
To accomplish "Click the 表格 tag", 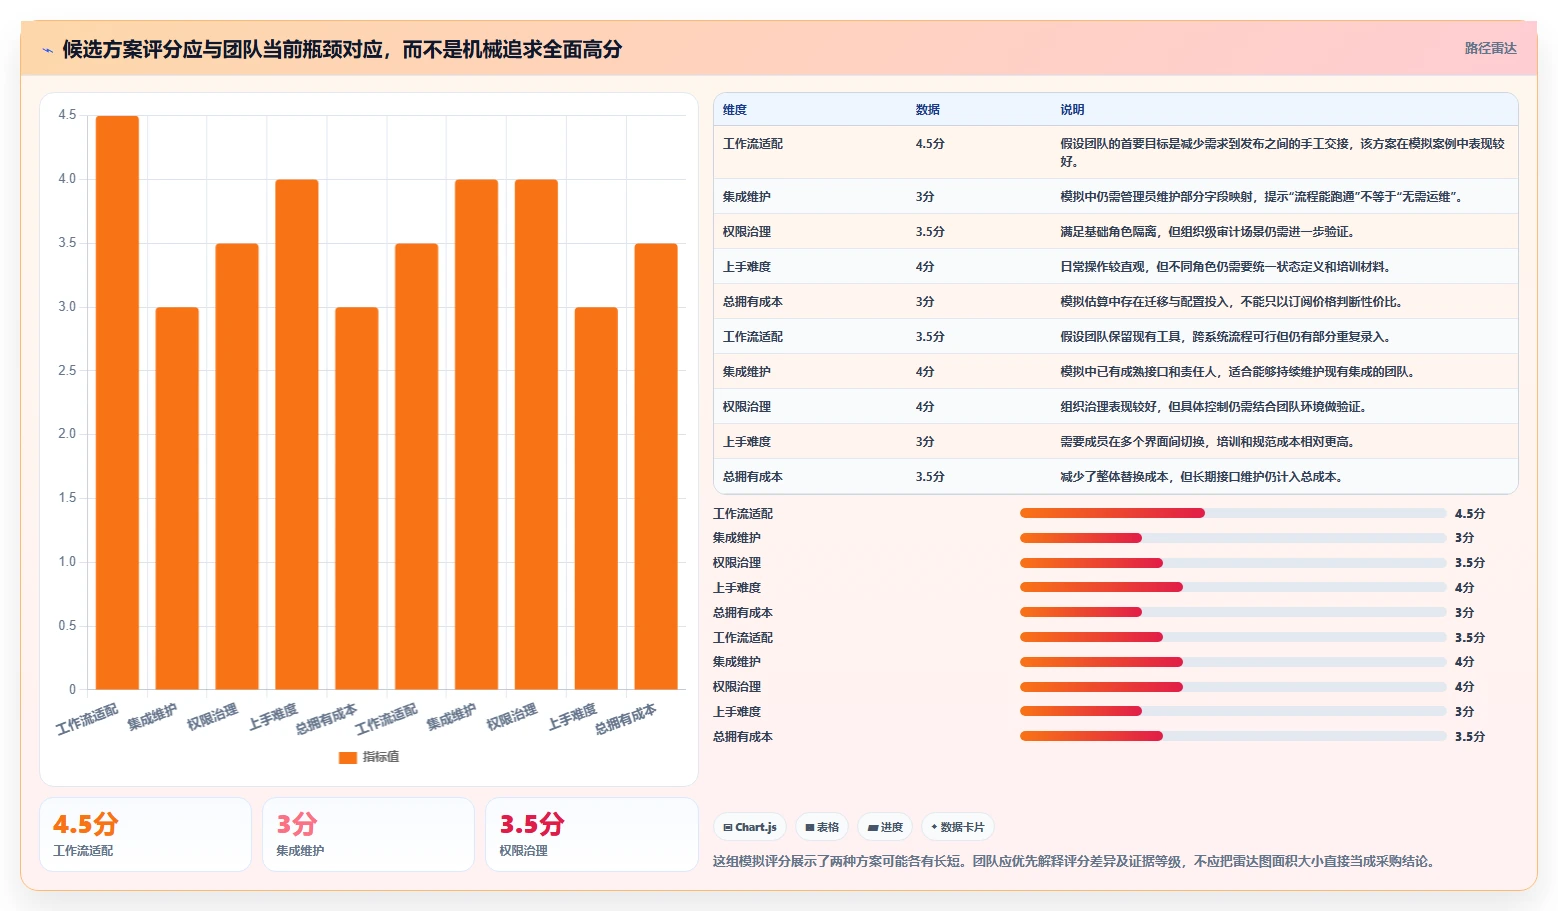I will pos(822,827).
